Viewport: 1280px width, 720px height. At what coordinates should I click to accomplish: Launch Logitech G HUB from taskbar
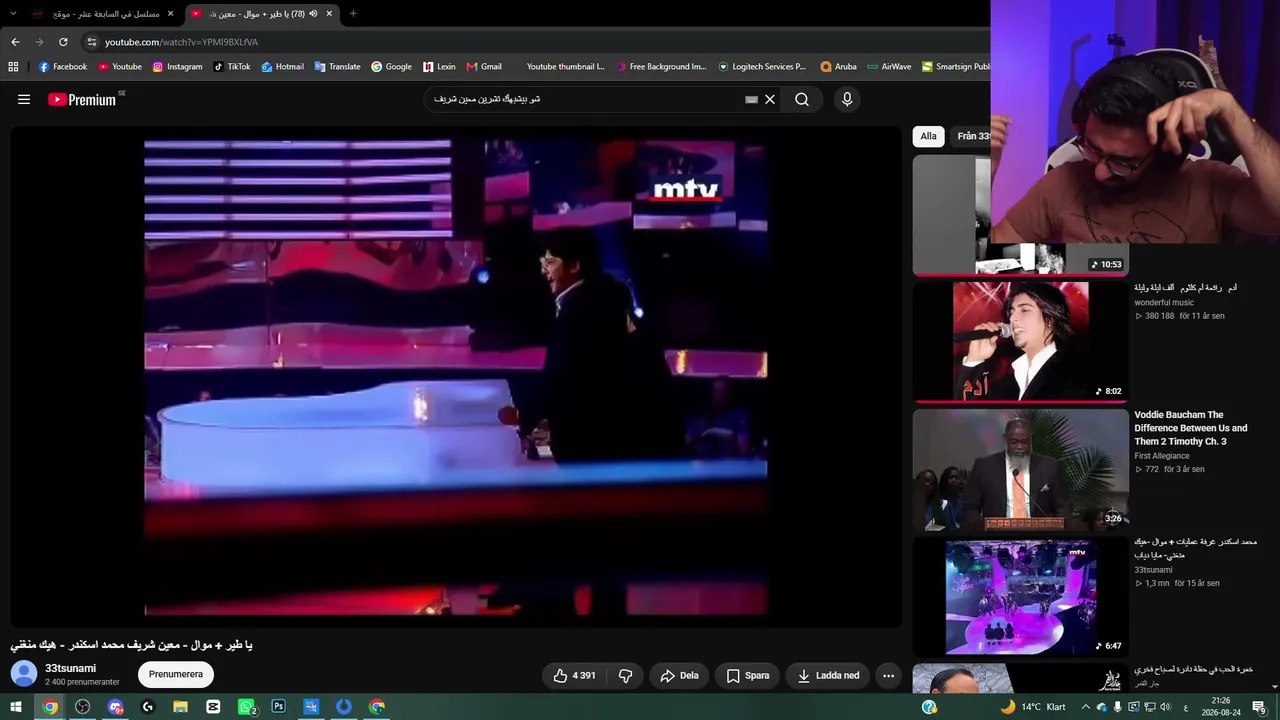[148, 707]
